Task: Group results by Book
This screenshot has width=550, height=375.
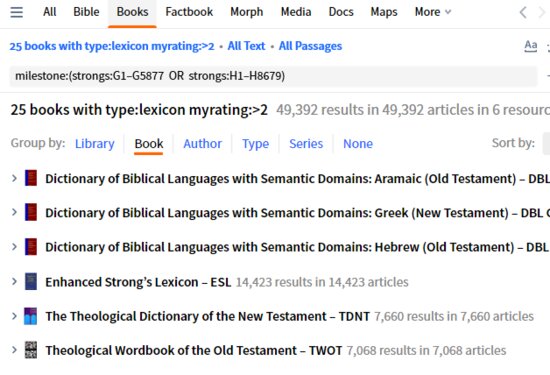Action: tap(149, 143)
